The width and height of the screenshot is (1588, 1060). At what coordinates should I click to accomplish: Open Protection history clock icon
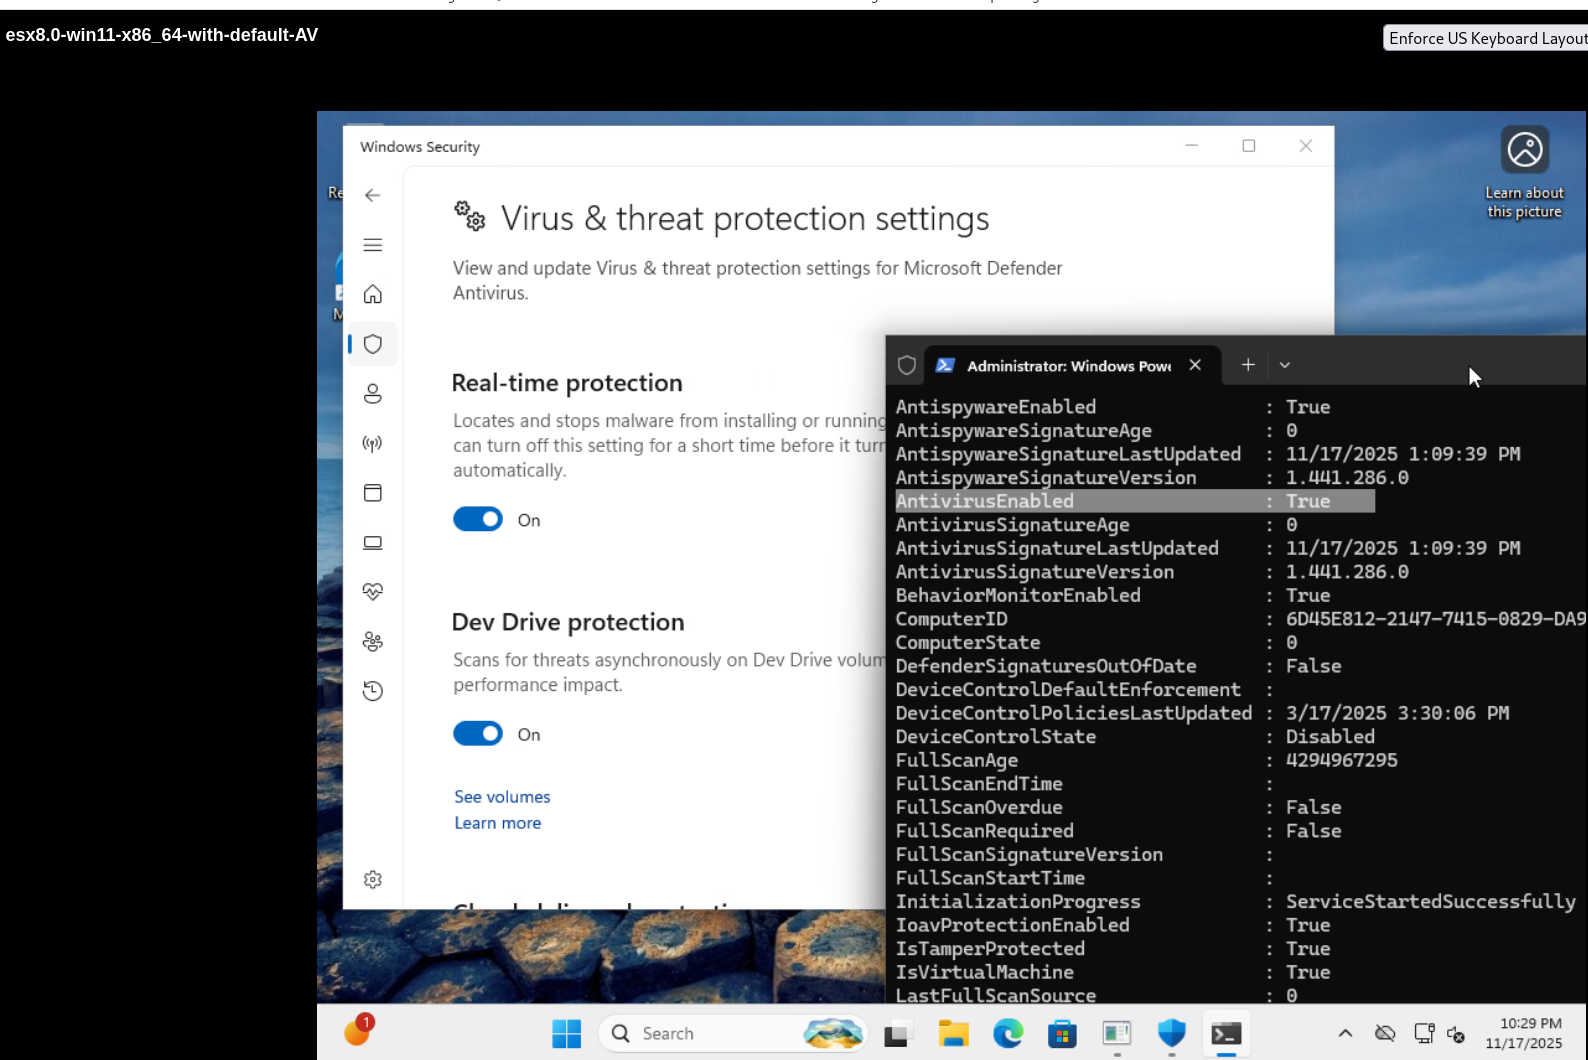click(373, 691)
